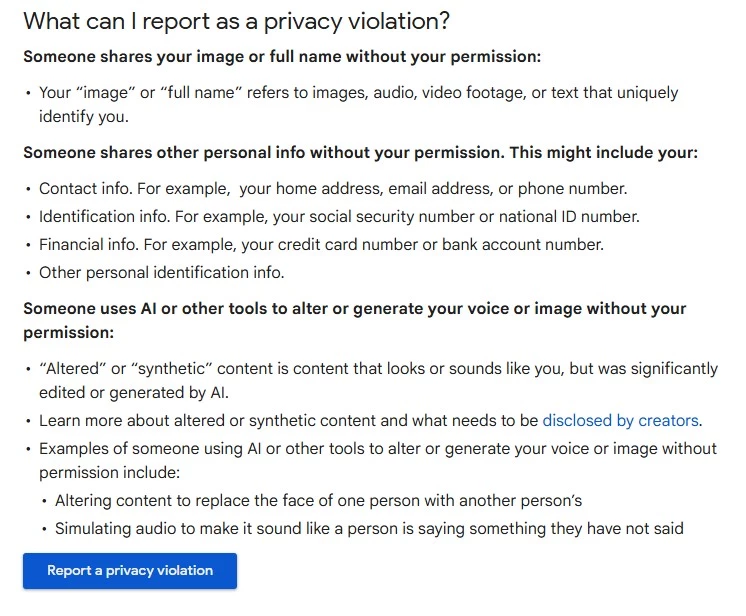
Task: Click the 'Other personal identification info' bullet
Action: tap(162, 273)
